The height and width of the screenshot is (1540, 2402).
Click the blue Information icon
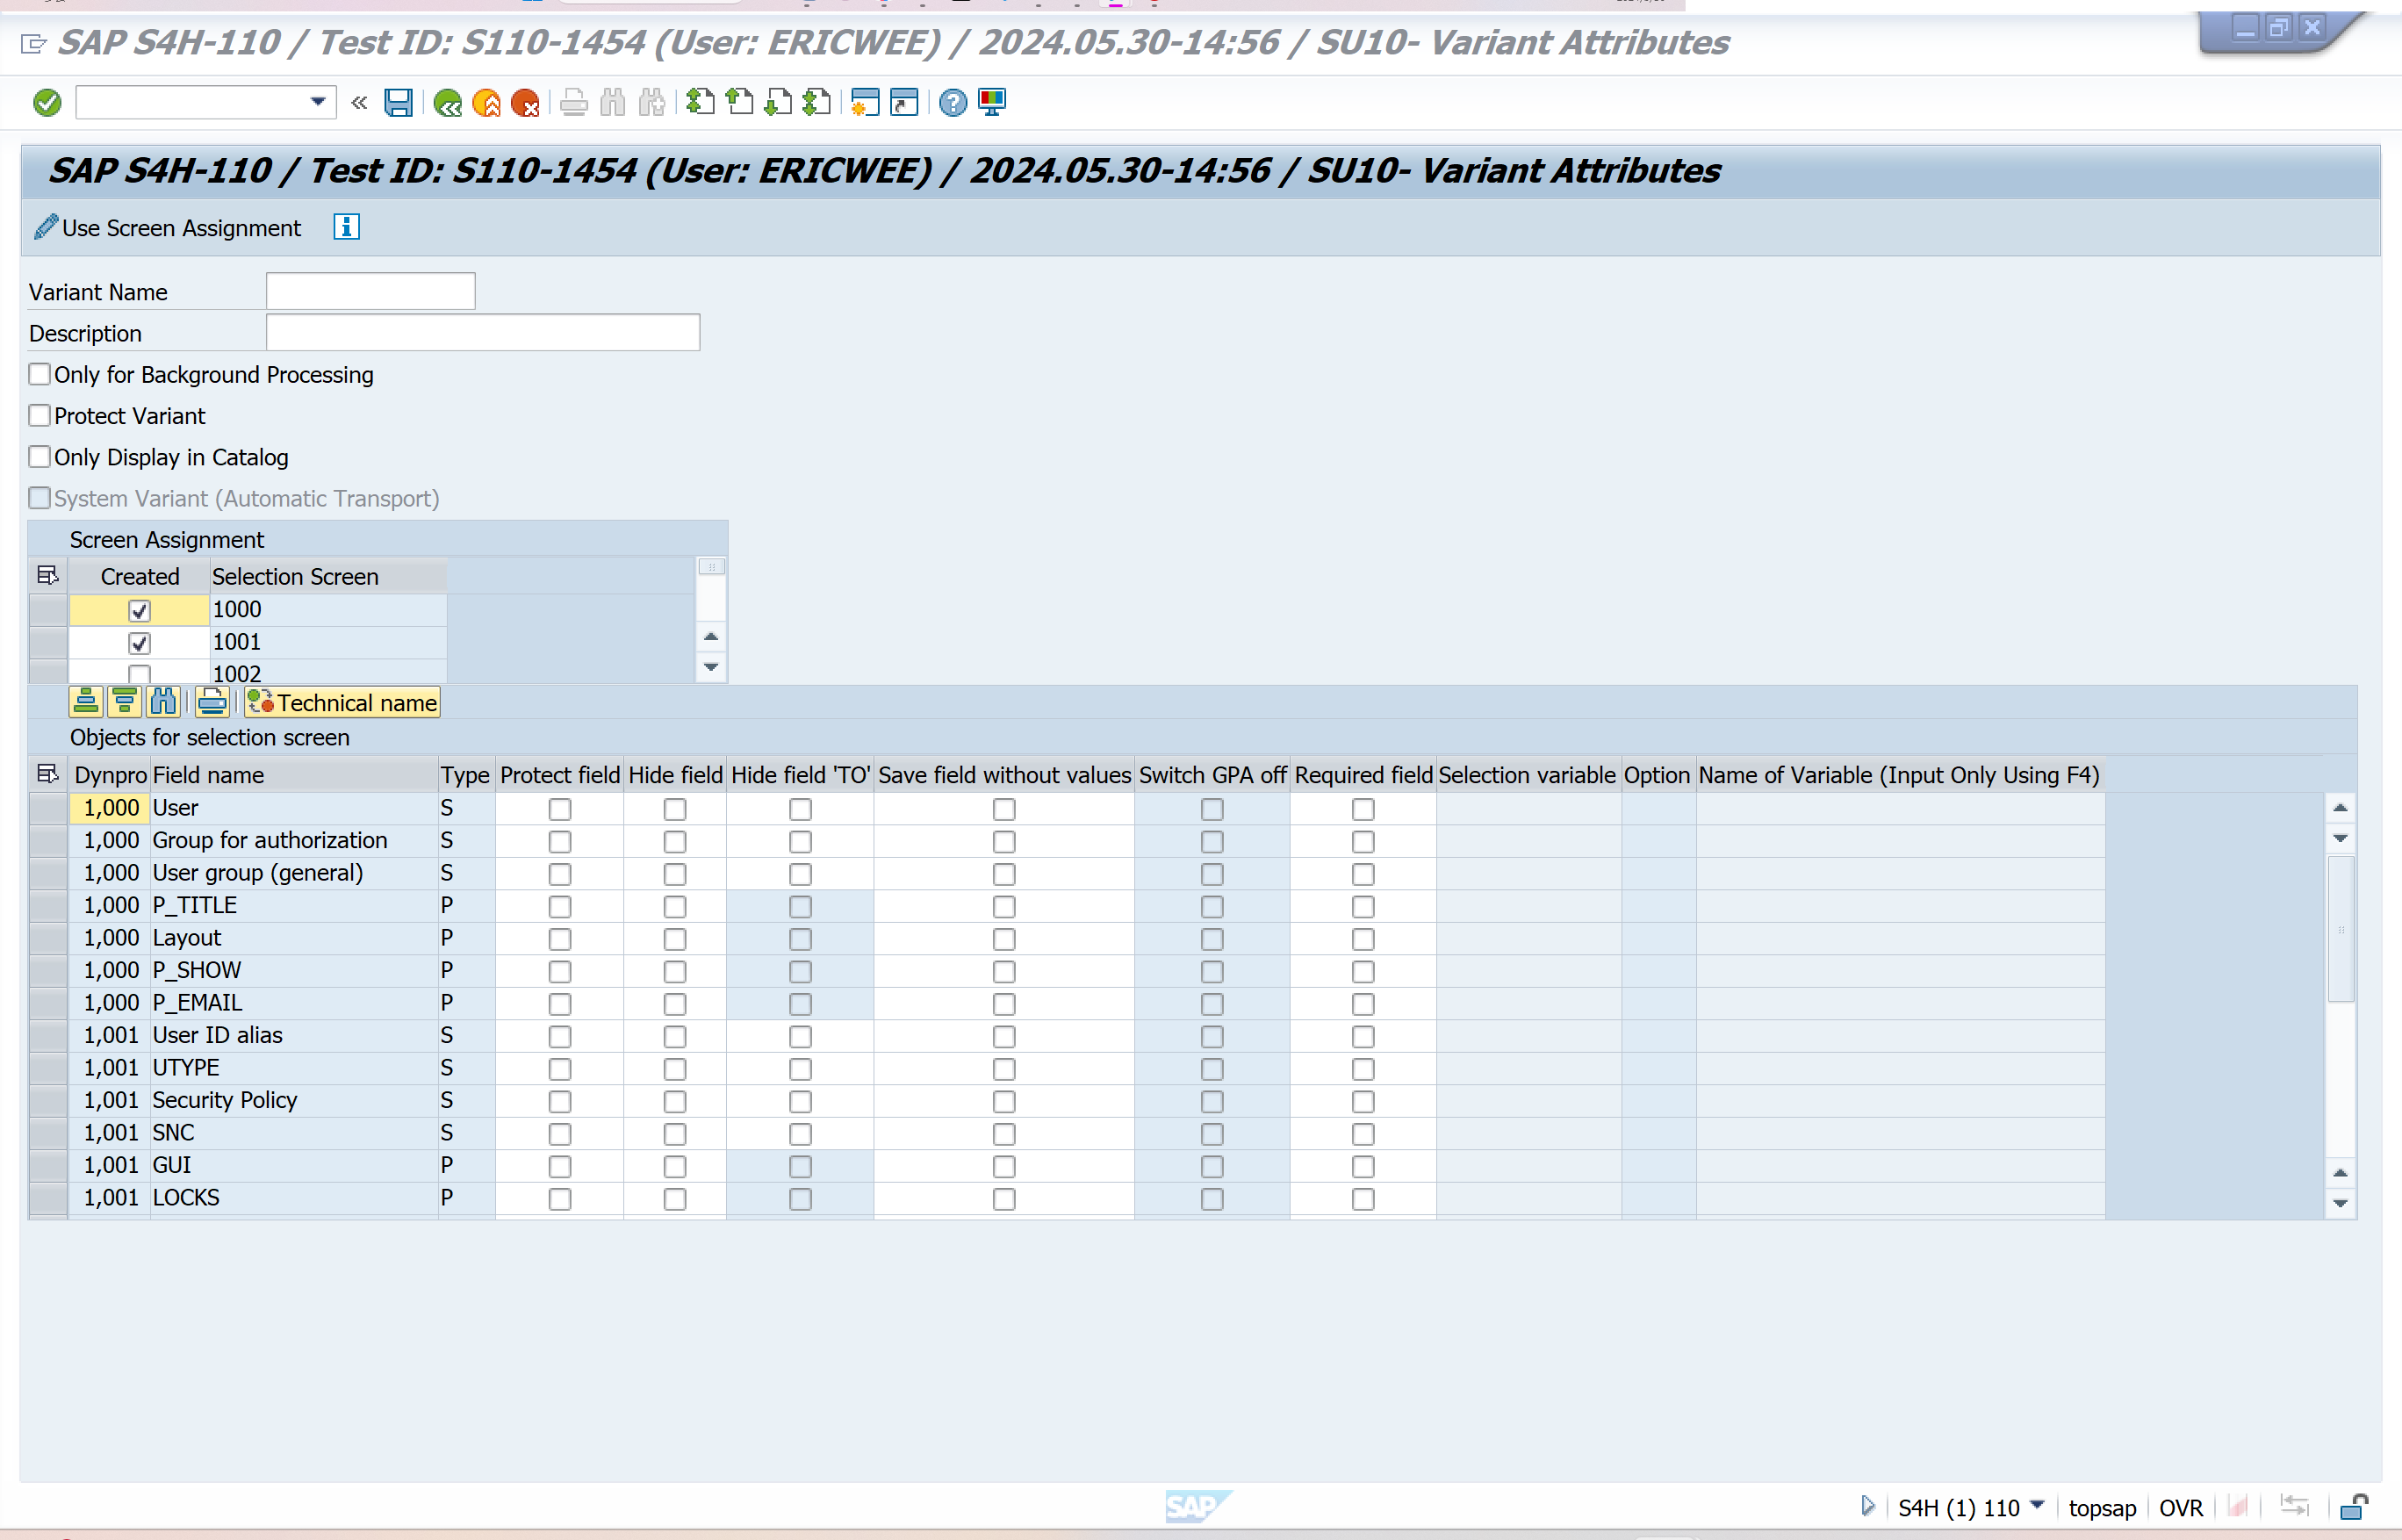346,228
